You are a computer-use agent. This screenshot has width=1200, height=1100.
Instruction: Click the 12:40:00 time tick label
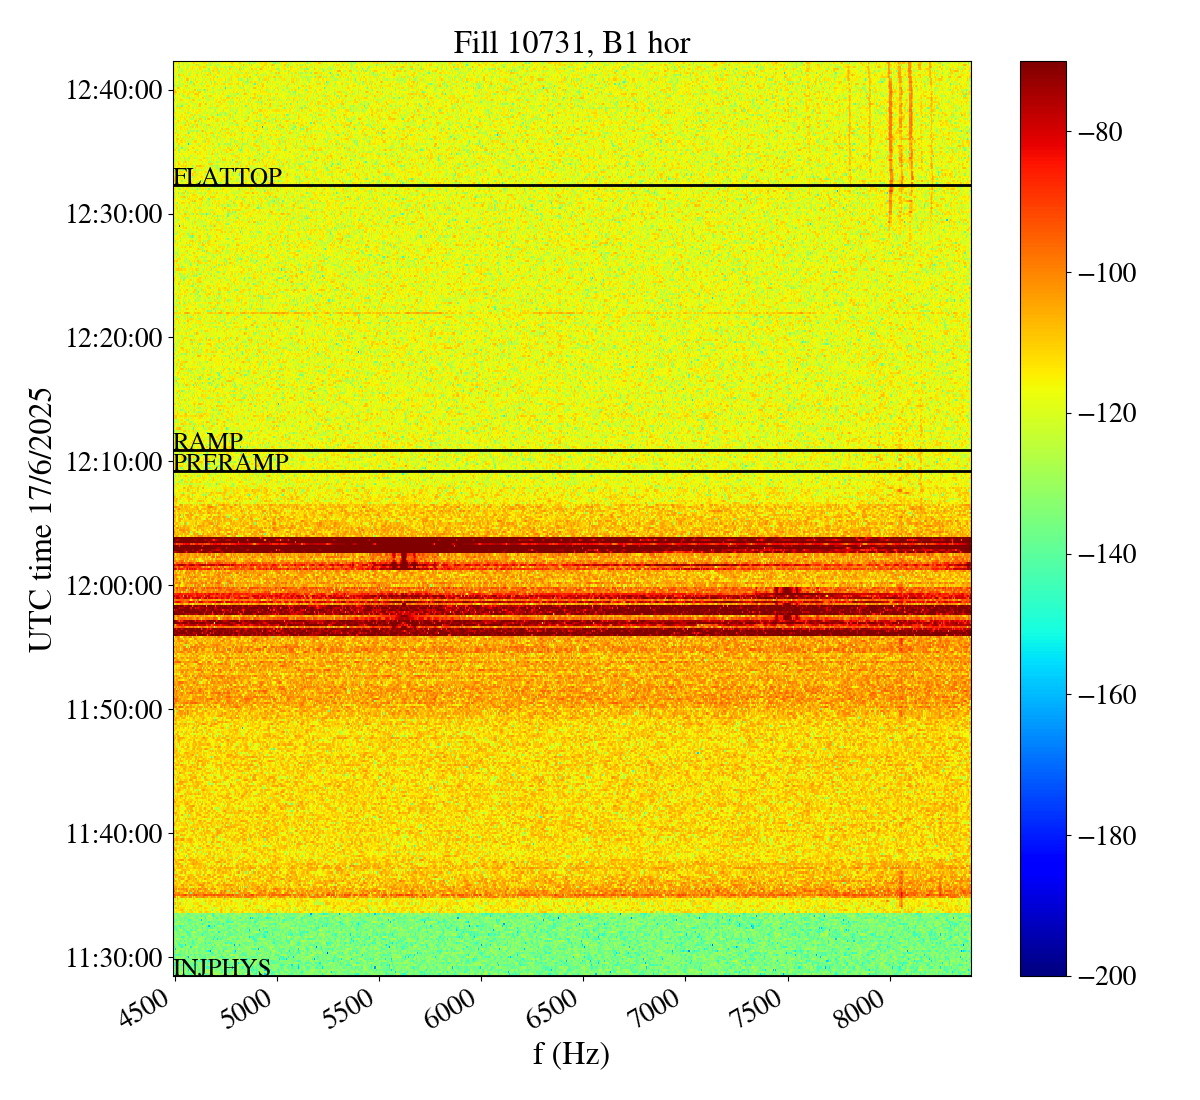114,91
